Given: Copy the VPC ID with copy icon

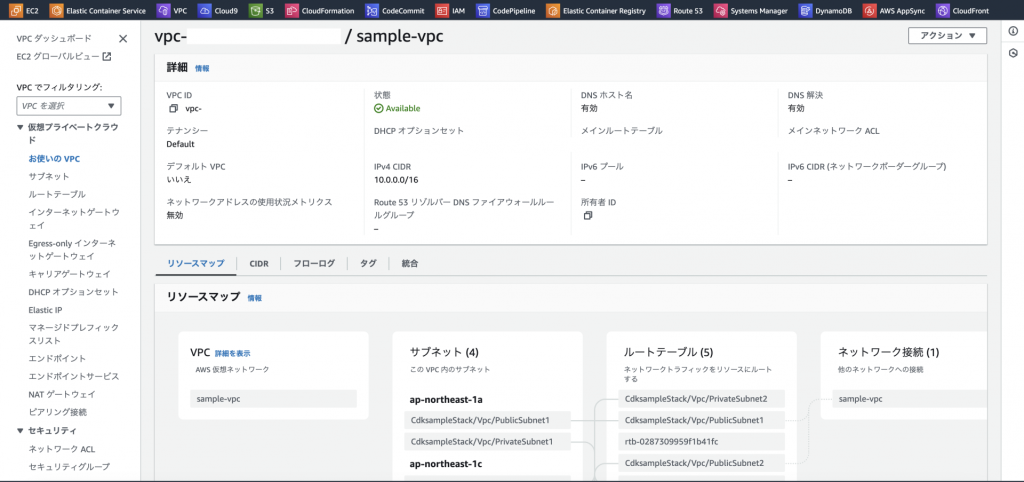Looking at the screenshot, I should 173,108.
